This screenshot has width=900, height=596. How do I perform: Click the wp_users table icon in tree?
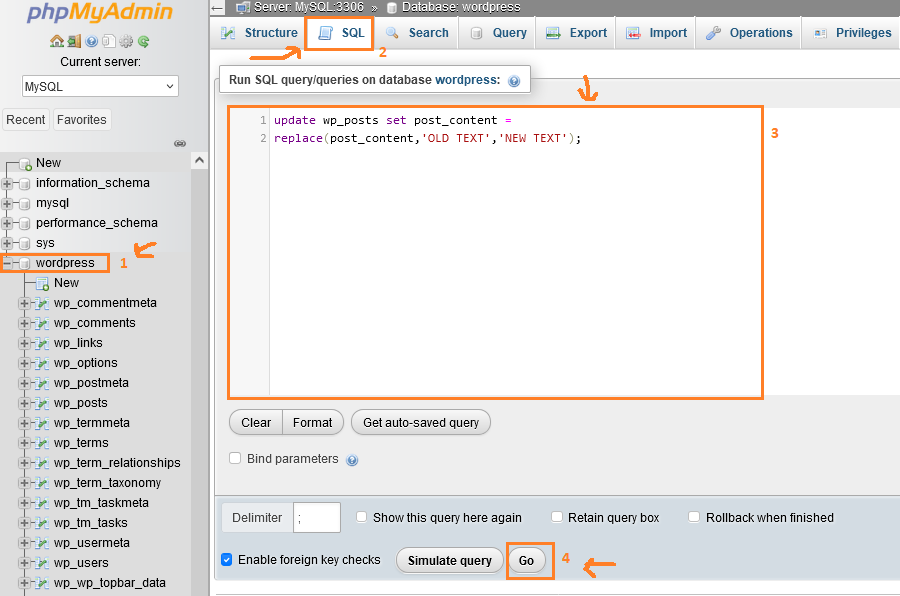click(x=42, y=563)
